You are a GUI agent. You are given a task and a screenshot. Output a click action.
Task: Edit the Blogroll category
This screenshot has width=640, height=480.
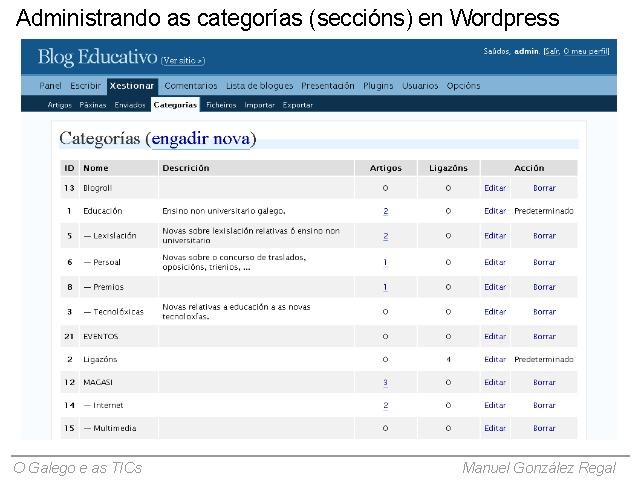click(x=494, y=188)
